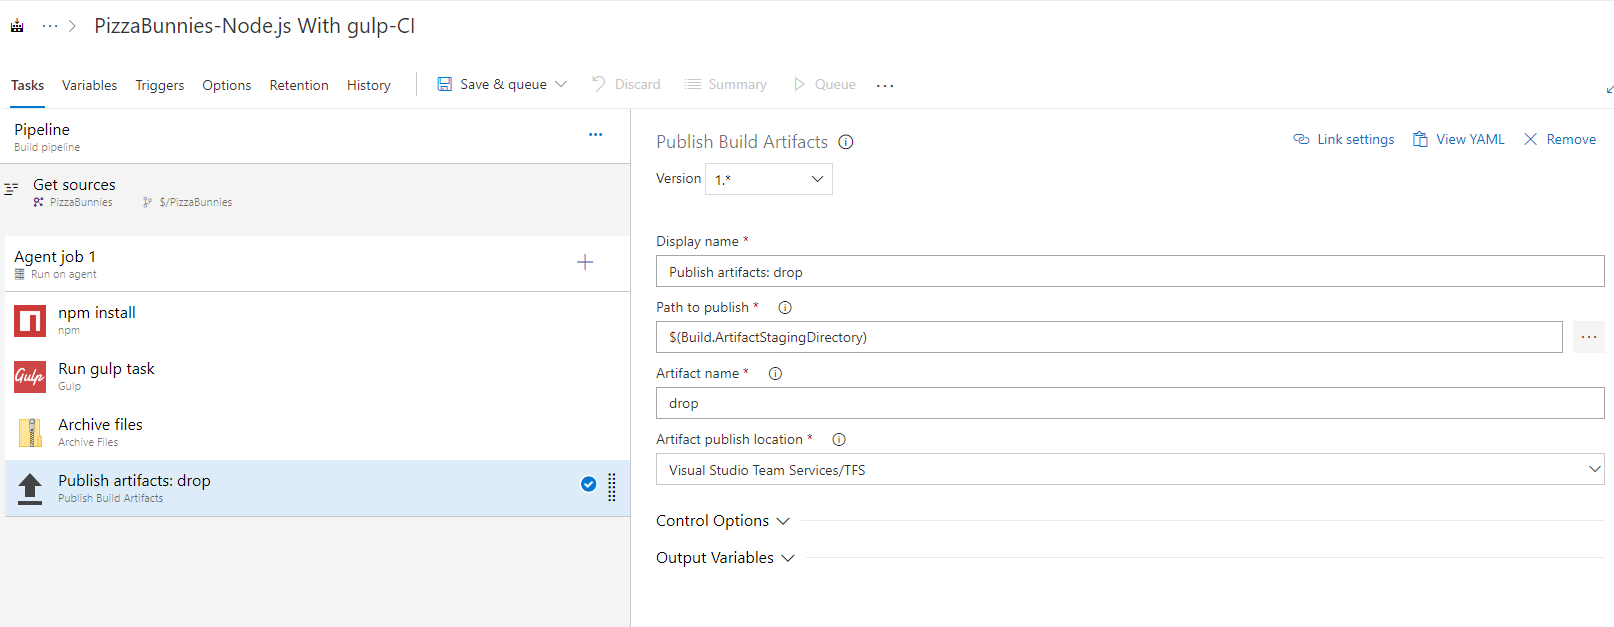
Task: Click the fullscreen expand arrow icon
Action: coord(1609,89)
